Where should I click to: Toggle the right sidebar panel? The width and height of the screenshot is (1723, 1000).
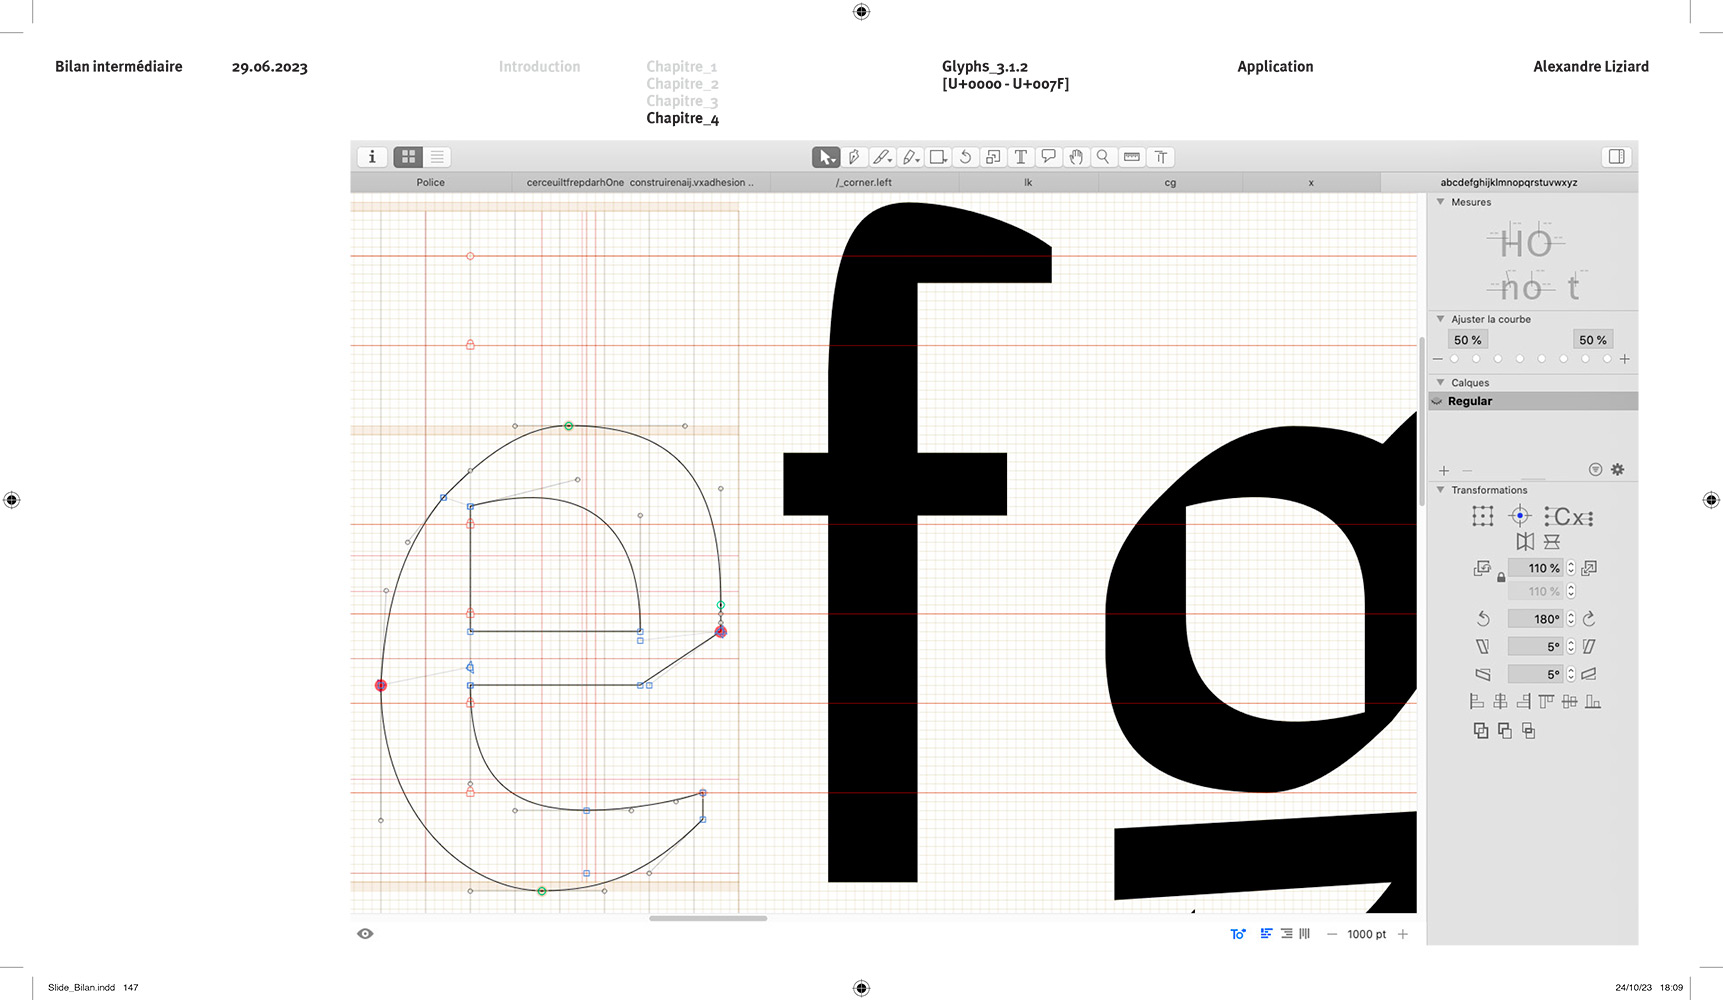(x=1616, y=157)
